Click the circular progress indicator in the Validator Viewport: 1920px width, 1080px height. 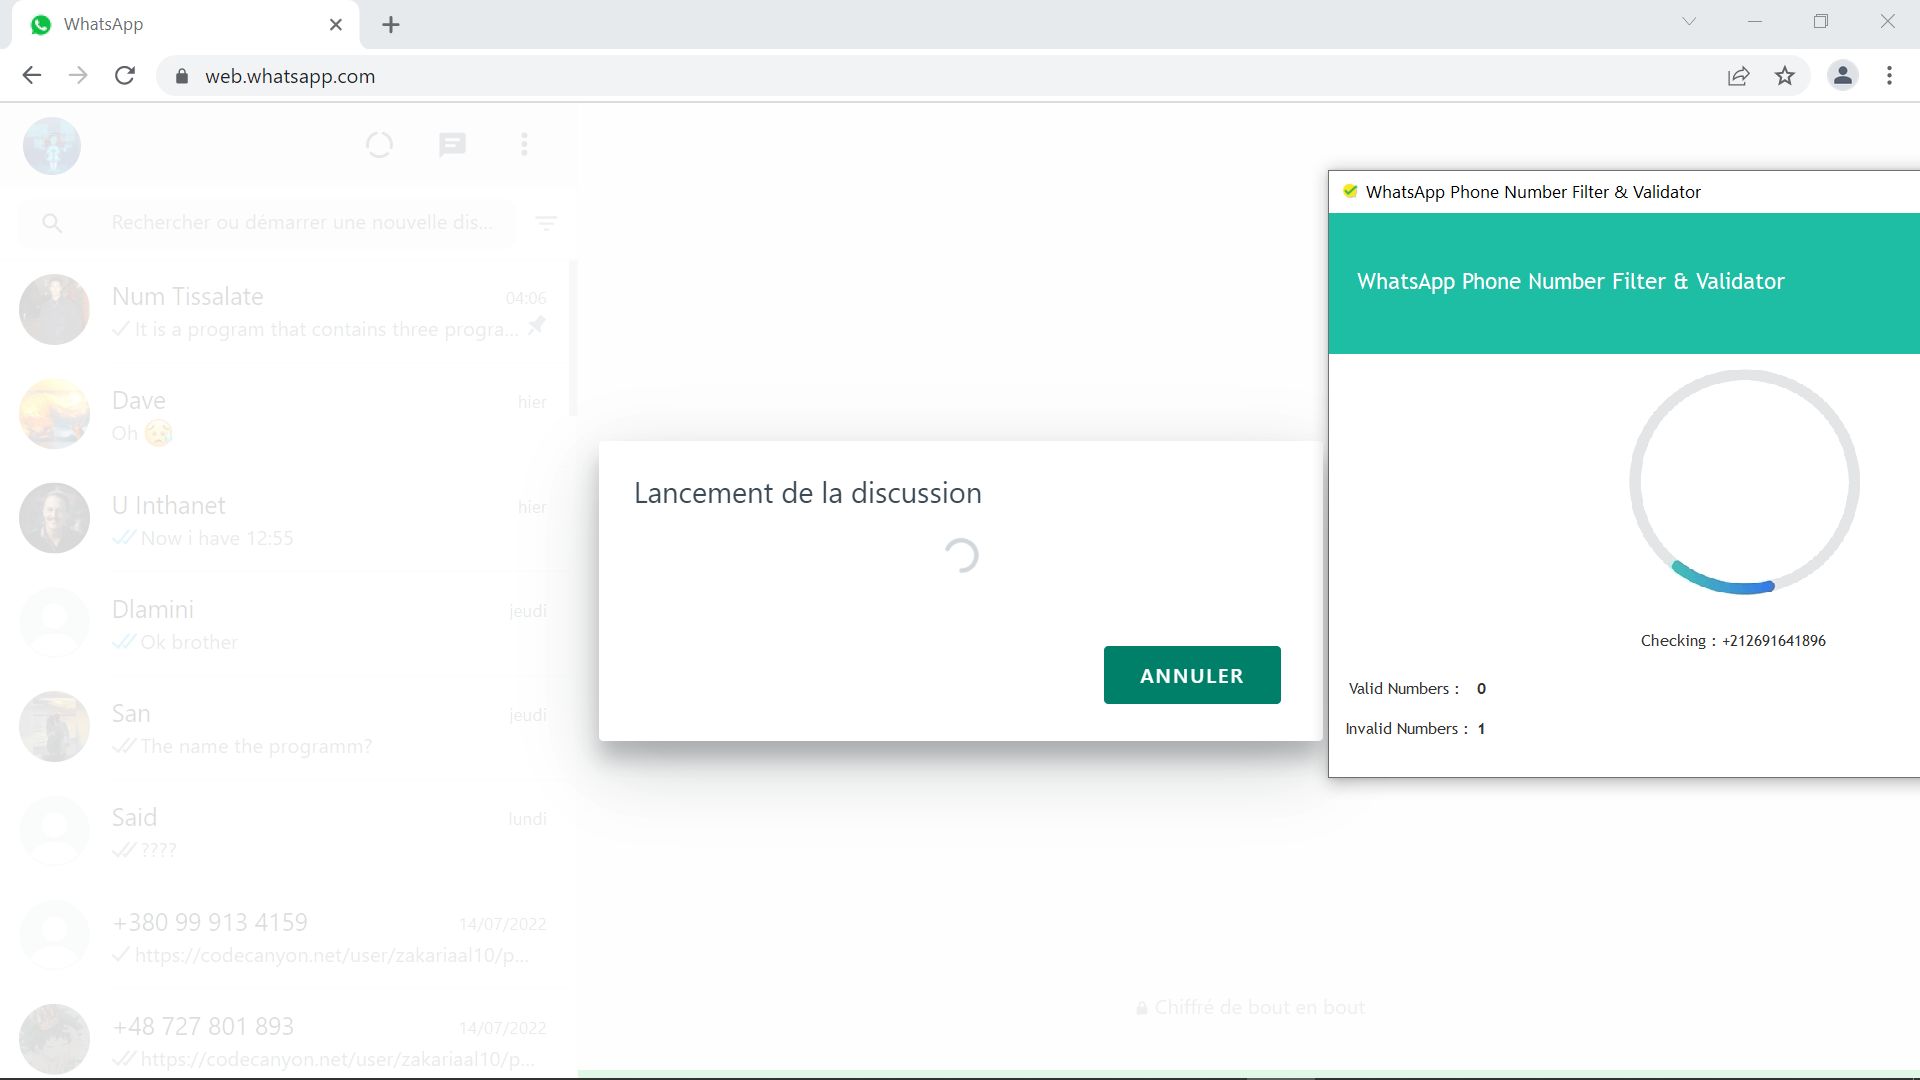(x=1744, y=482)
